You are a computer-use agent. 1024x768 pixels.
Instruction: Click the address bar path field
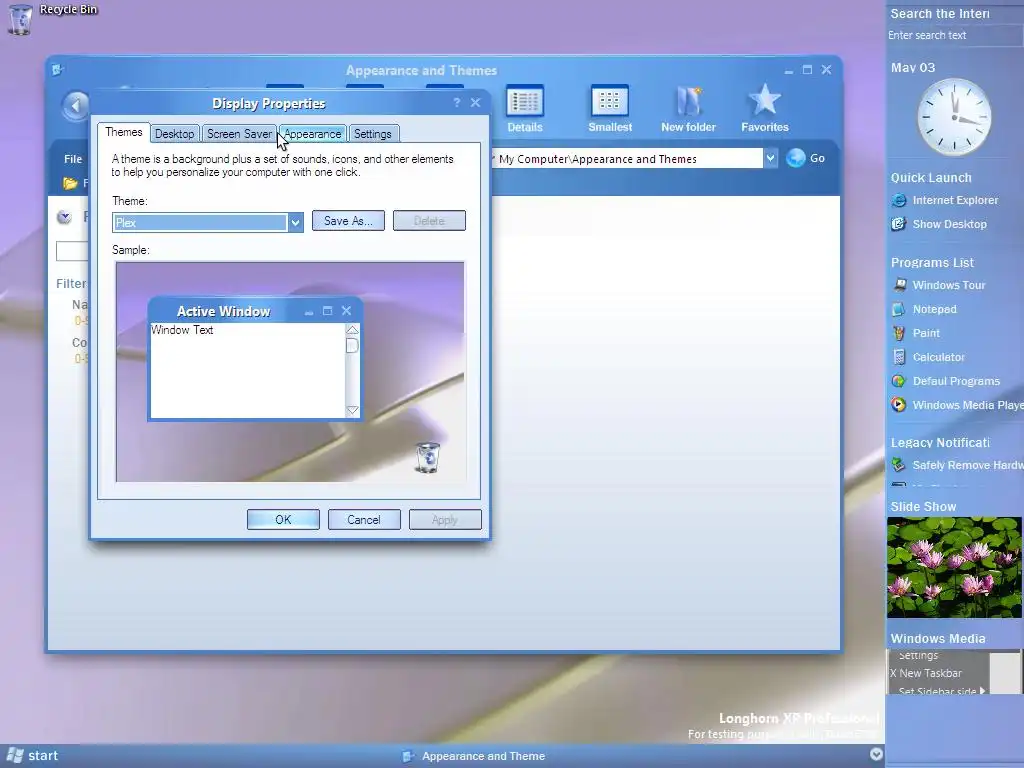(x=627, y=159)
